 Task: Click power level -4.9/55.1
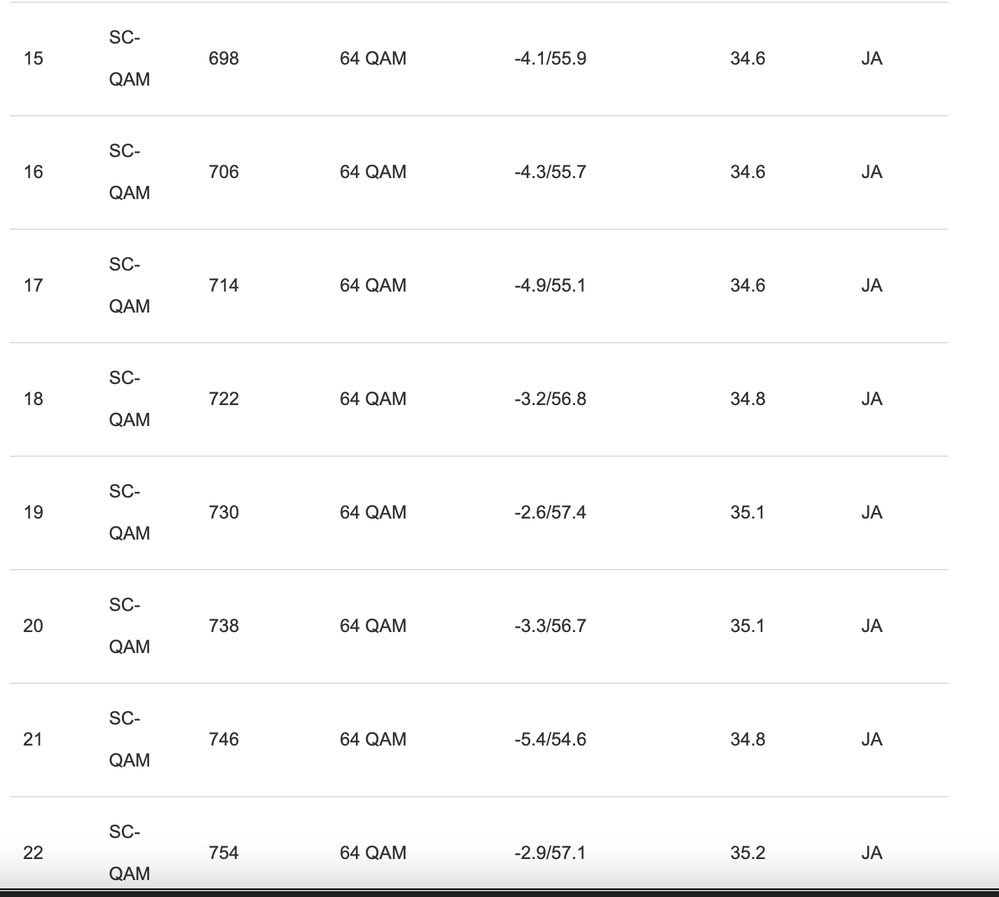coord(550,286)
